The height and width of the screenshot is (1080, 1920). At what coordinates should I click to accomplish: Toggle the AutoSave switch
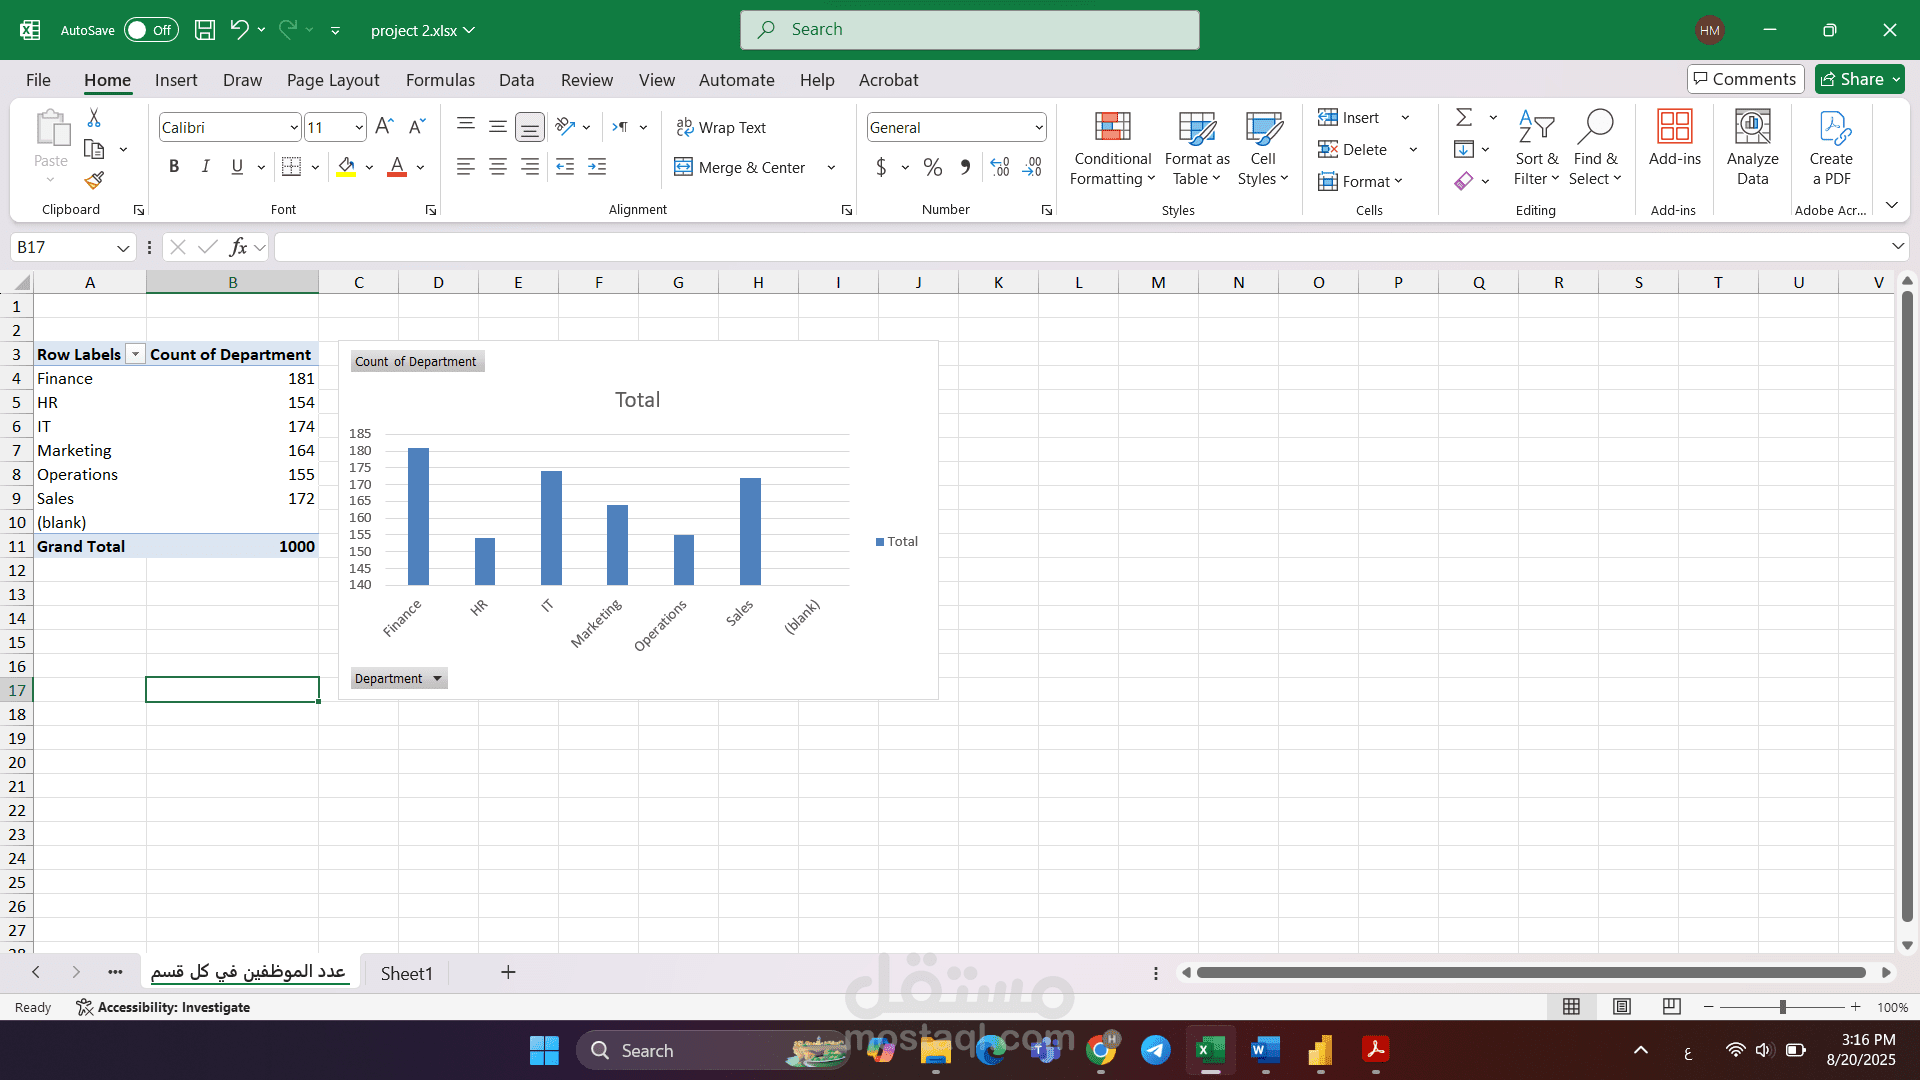point(151,30)
